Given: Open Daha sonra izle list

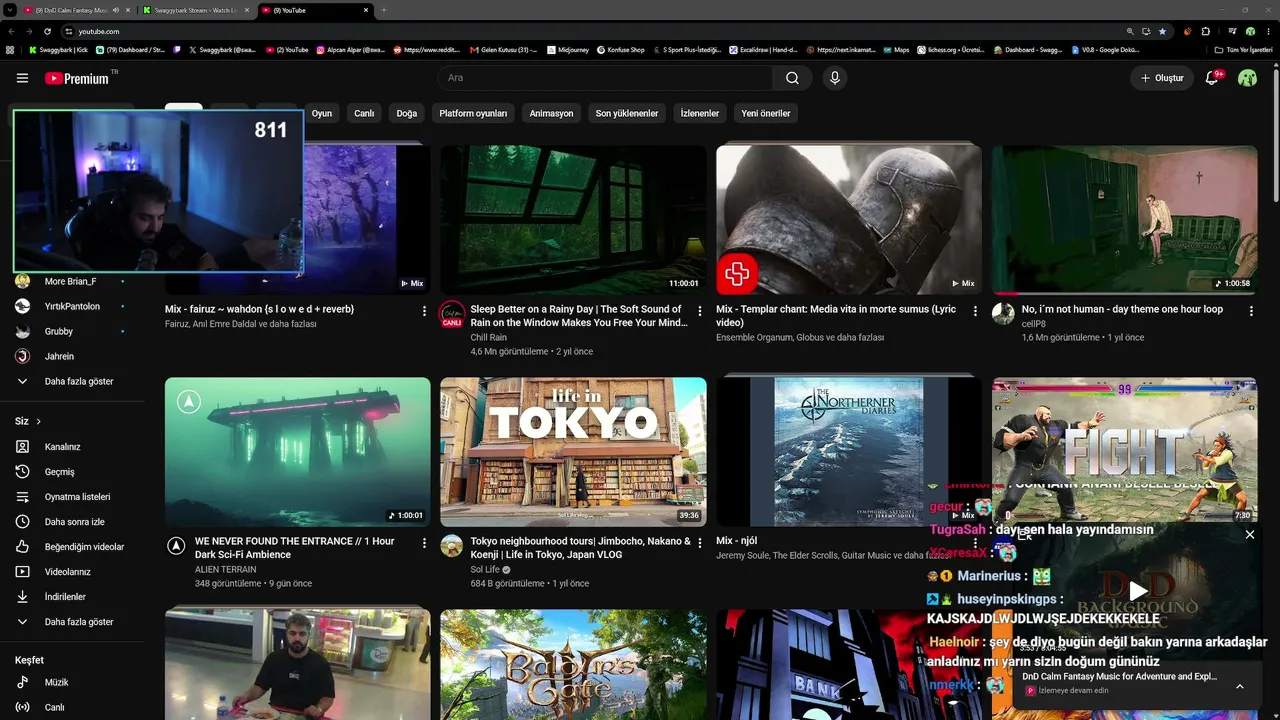Looking at the screenshot, I should [74, 522].
